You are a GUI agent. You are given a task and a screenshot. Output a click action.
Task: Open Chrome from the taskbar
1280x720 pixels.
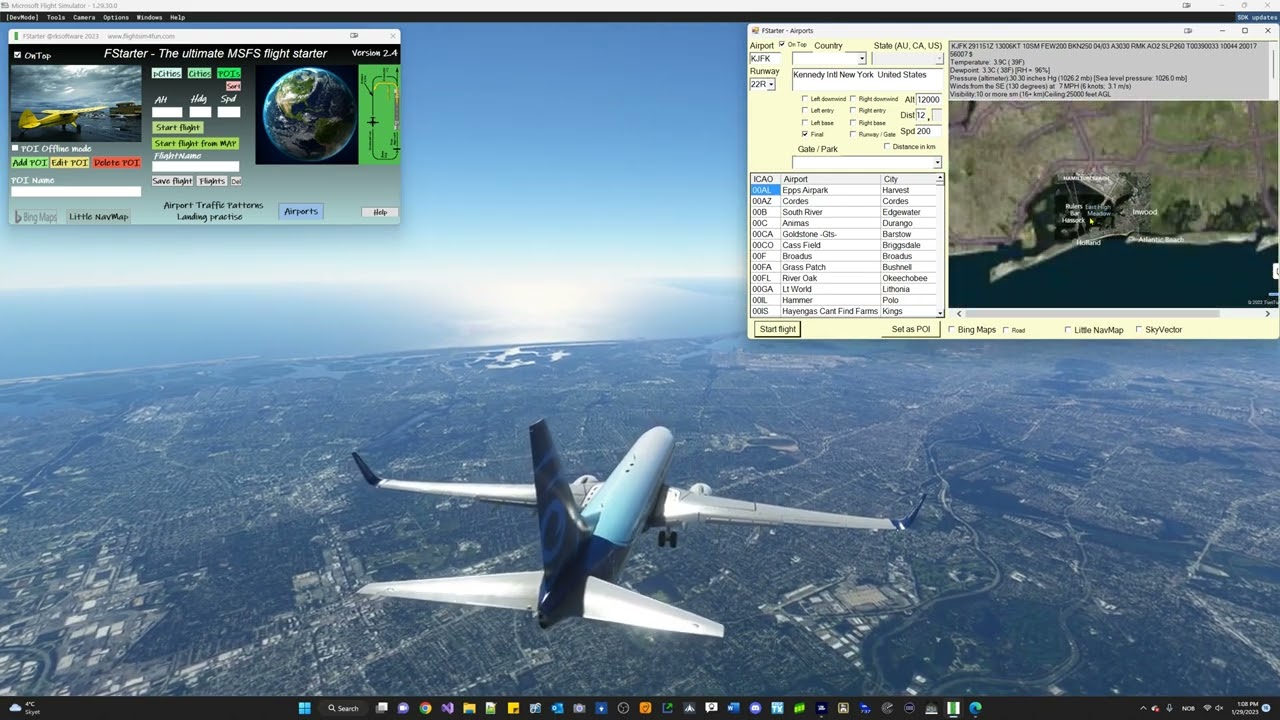425,708
